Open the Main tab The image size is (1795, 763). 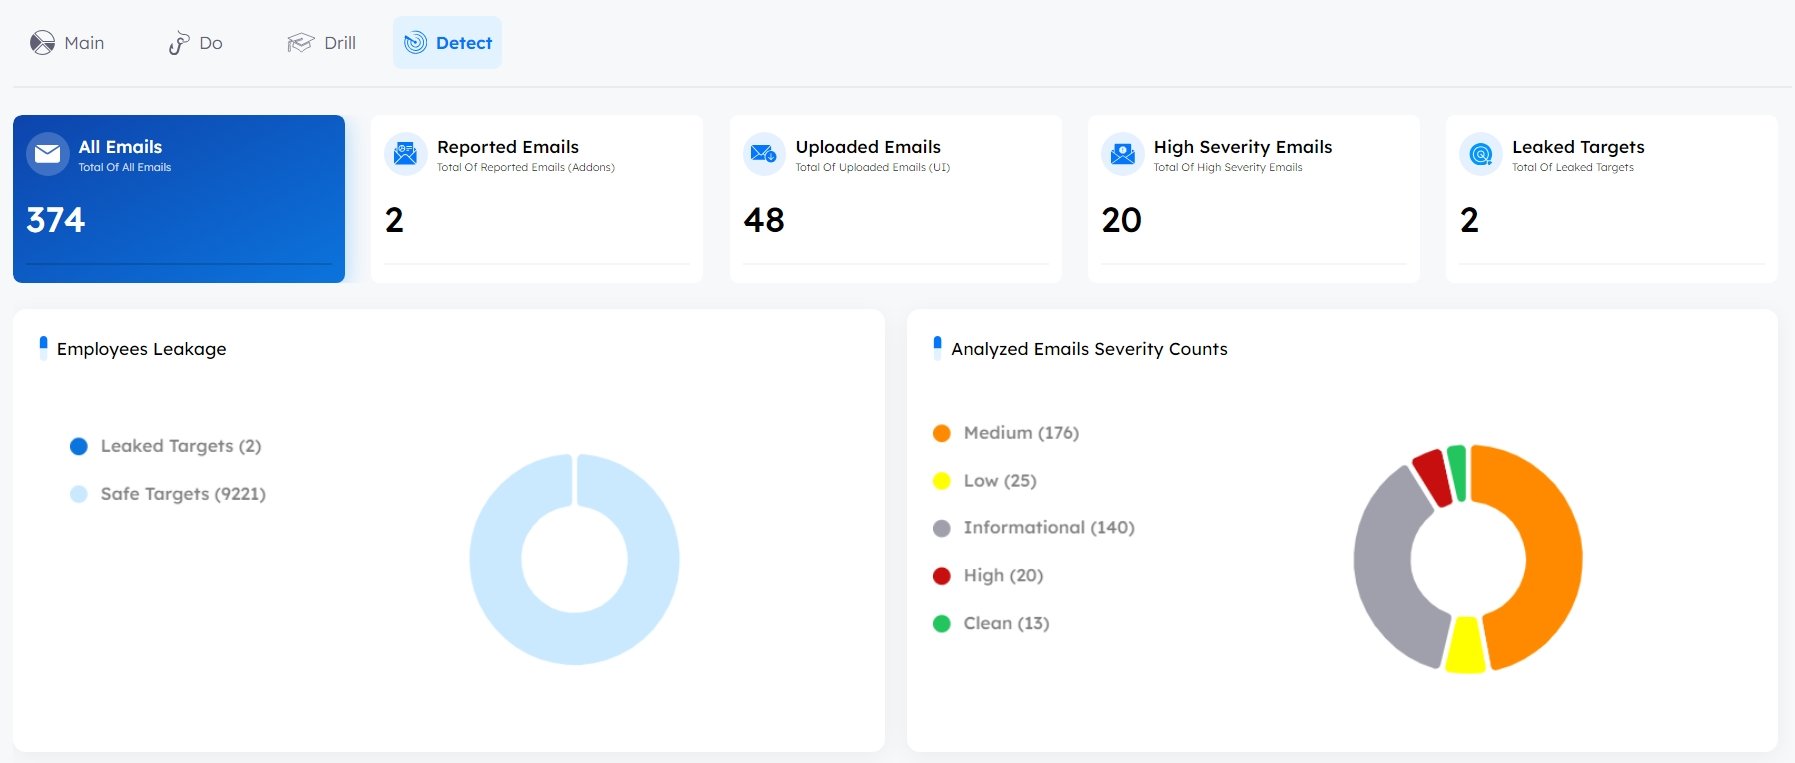click(x=67, y=43)
